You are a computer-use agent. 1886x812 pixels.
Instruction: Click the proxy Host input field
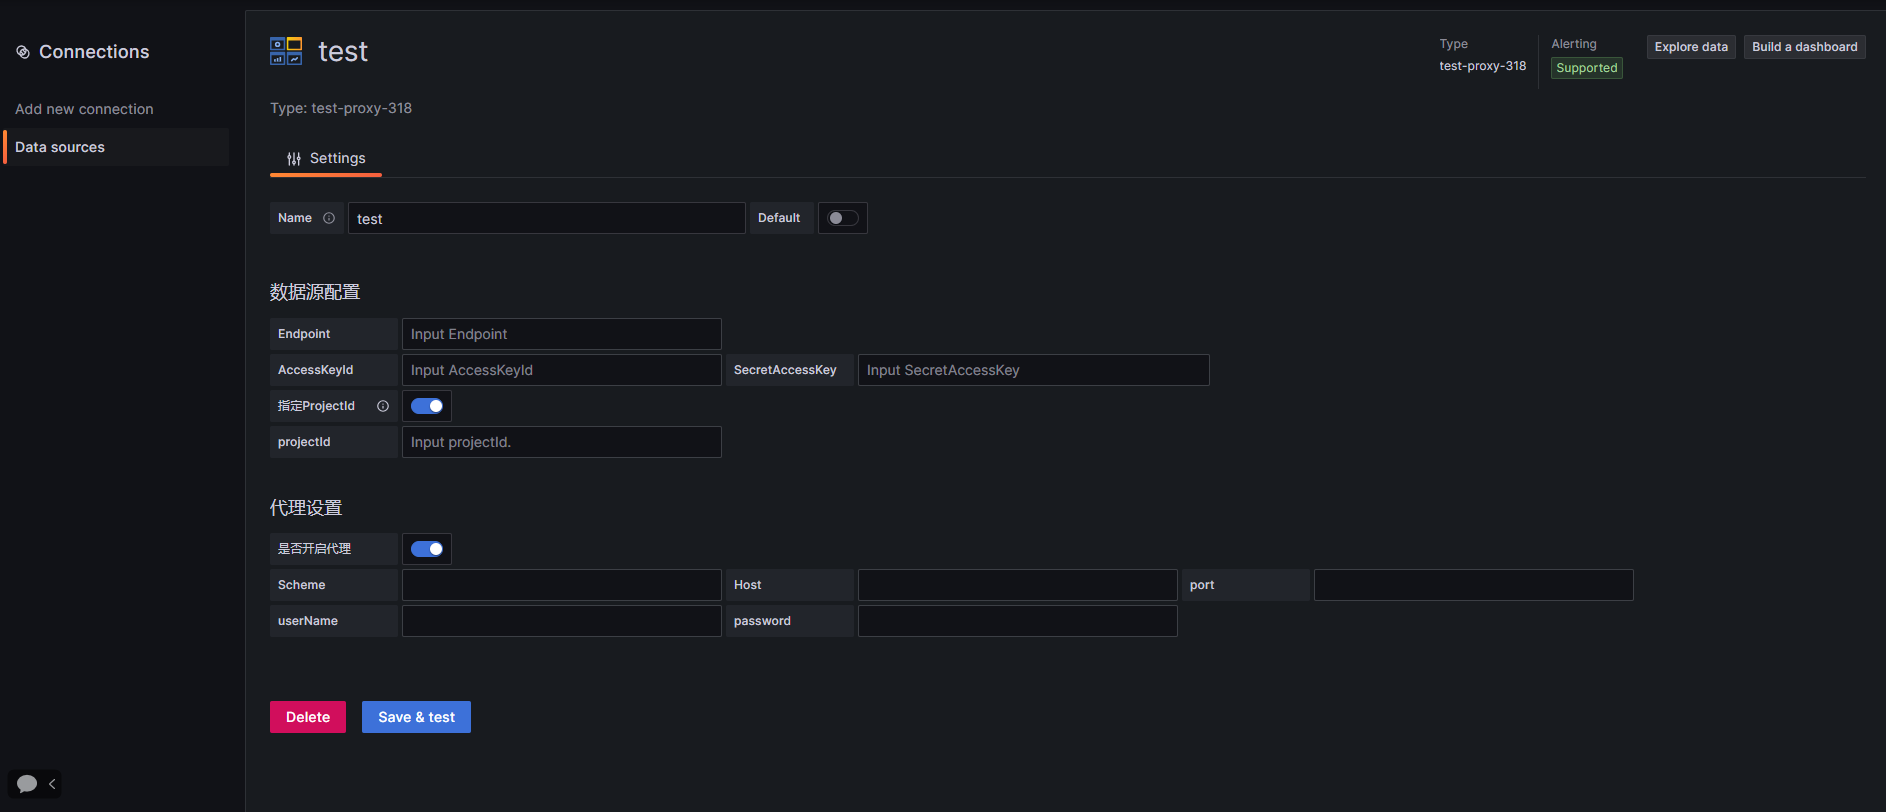1018,585
